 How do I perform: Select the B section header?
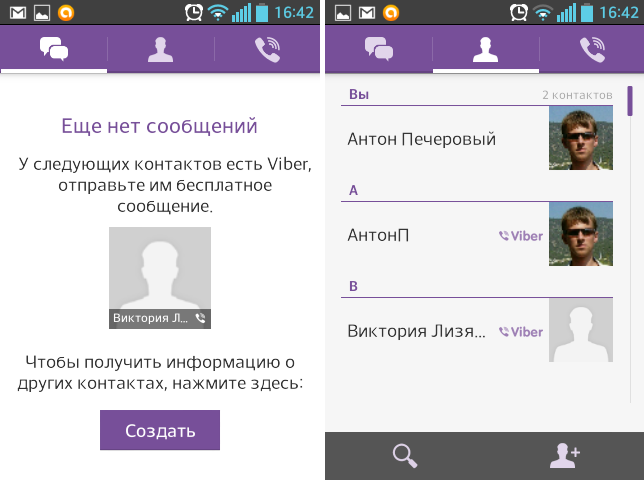[x=353, y=286]
